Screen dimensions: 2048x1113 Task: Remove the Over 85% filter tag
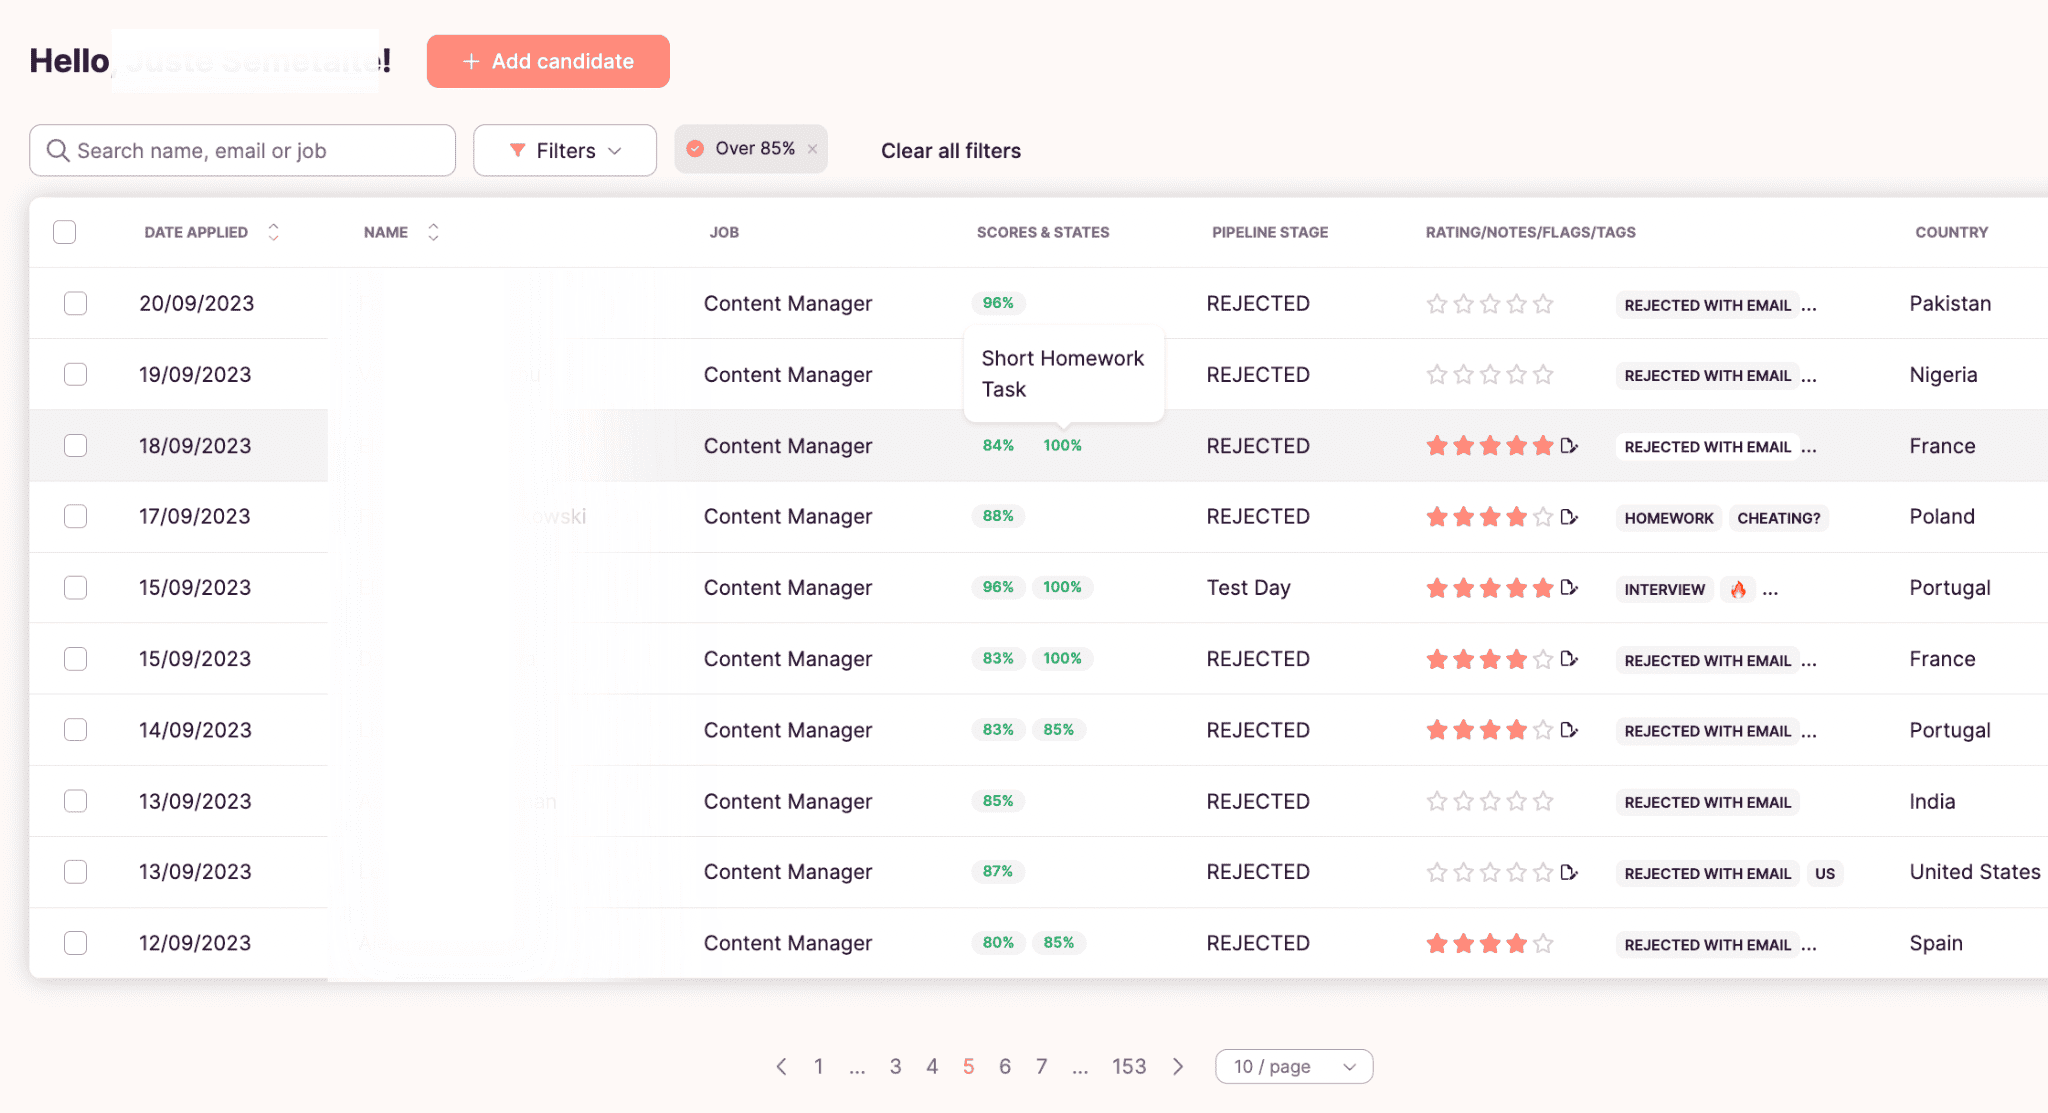814,149
